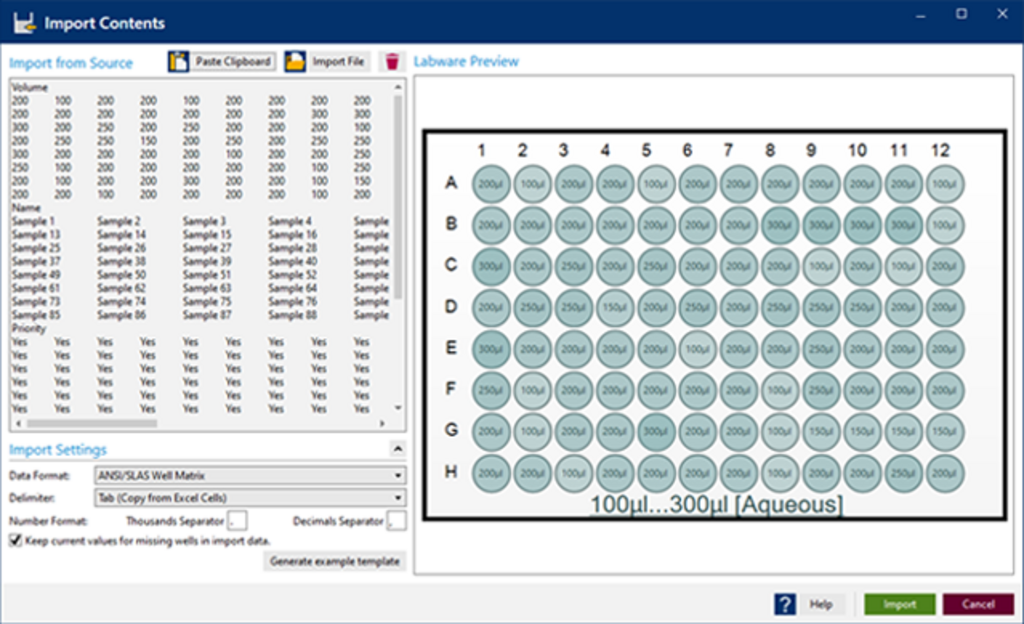Click the 'Import from Source' heading

coord(71,63)
